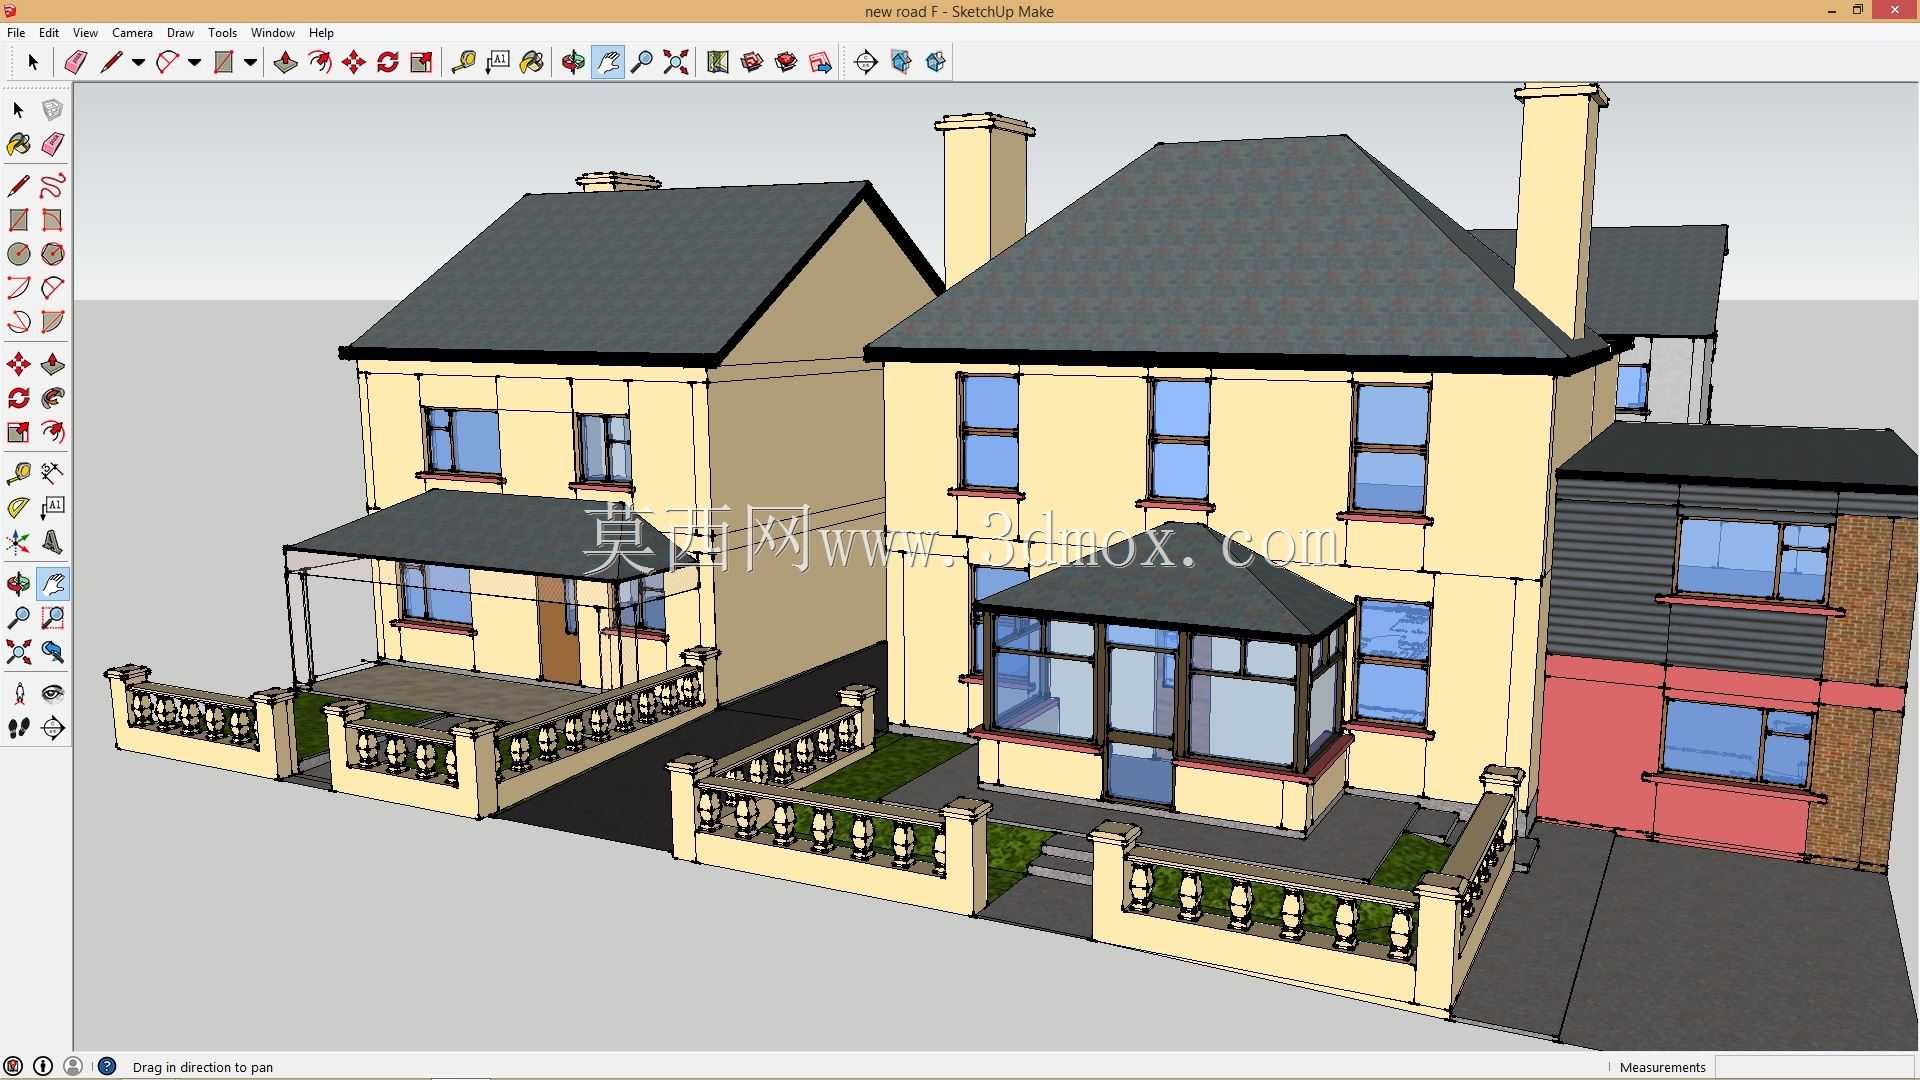Click the Measurements input box
This screenshot has height=1080, width=1920.
1815,1067
